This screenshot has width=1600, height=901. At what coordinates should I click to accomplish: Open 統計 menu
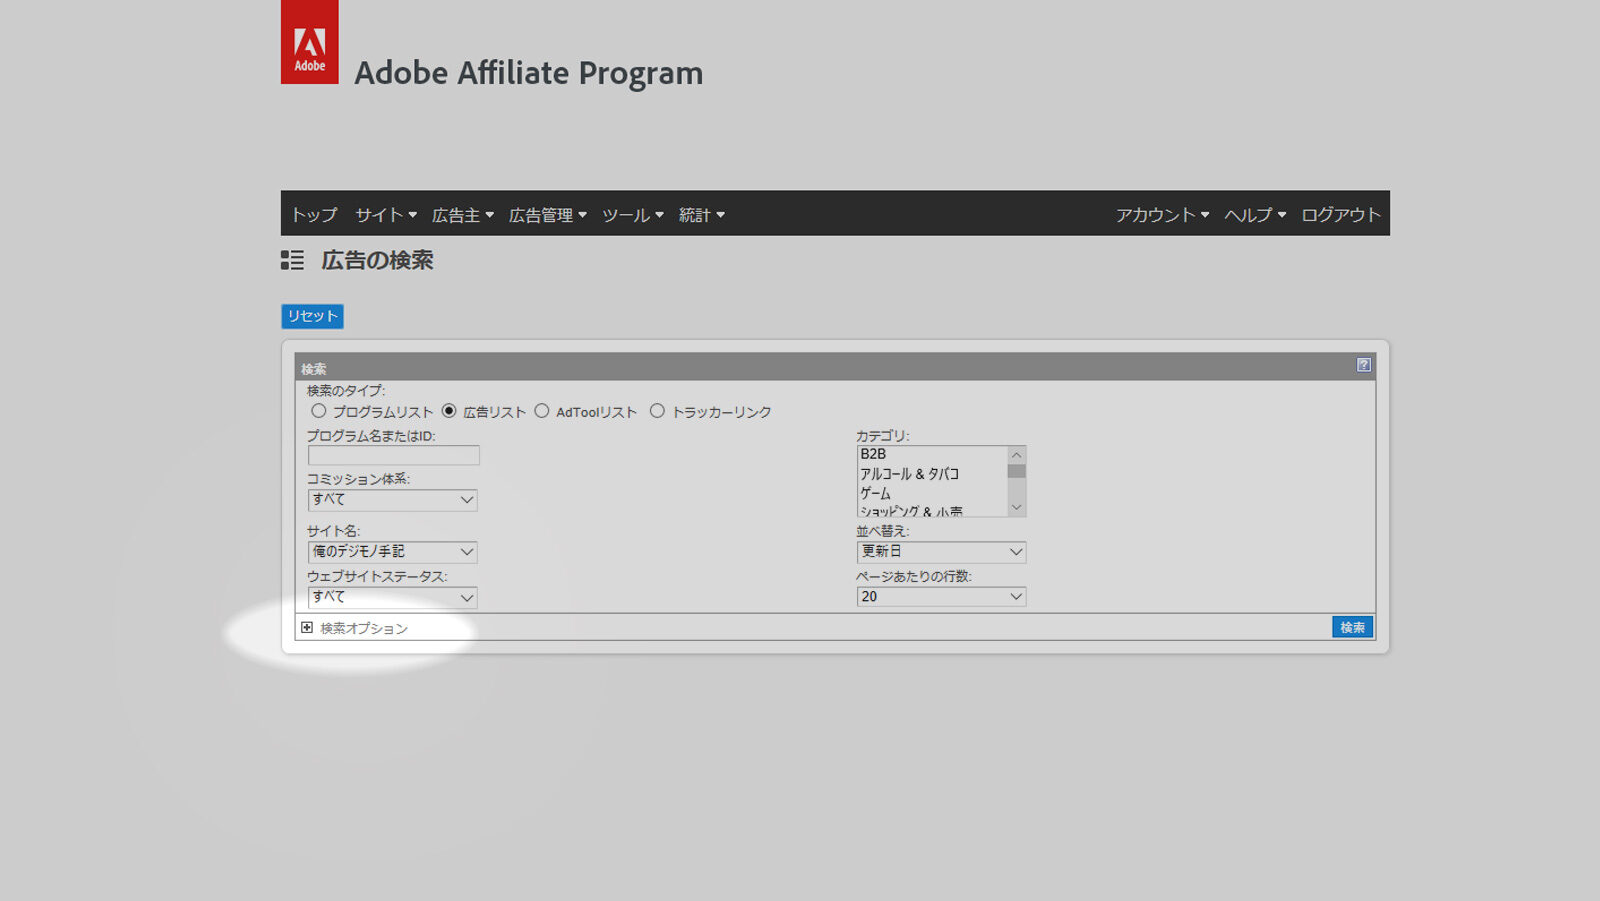702,214
